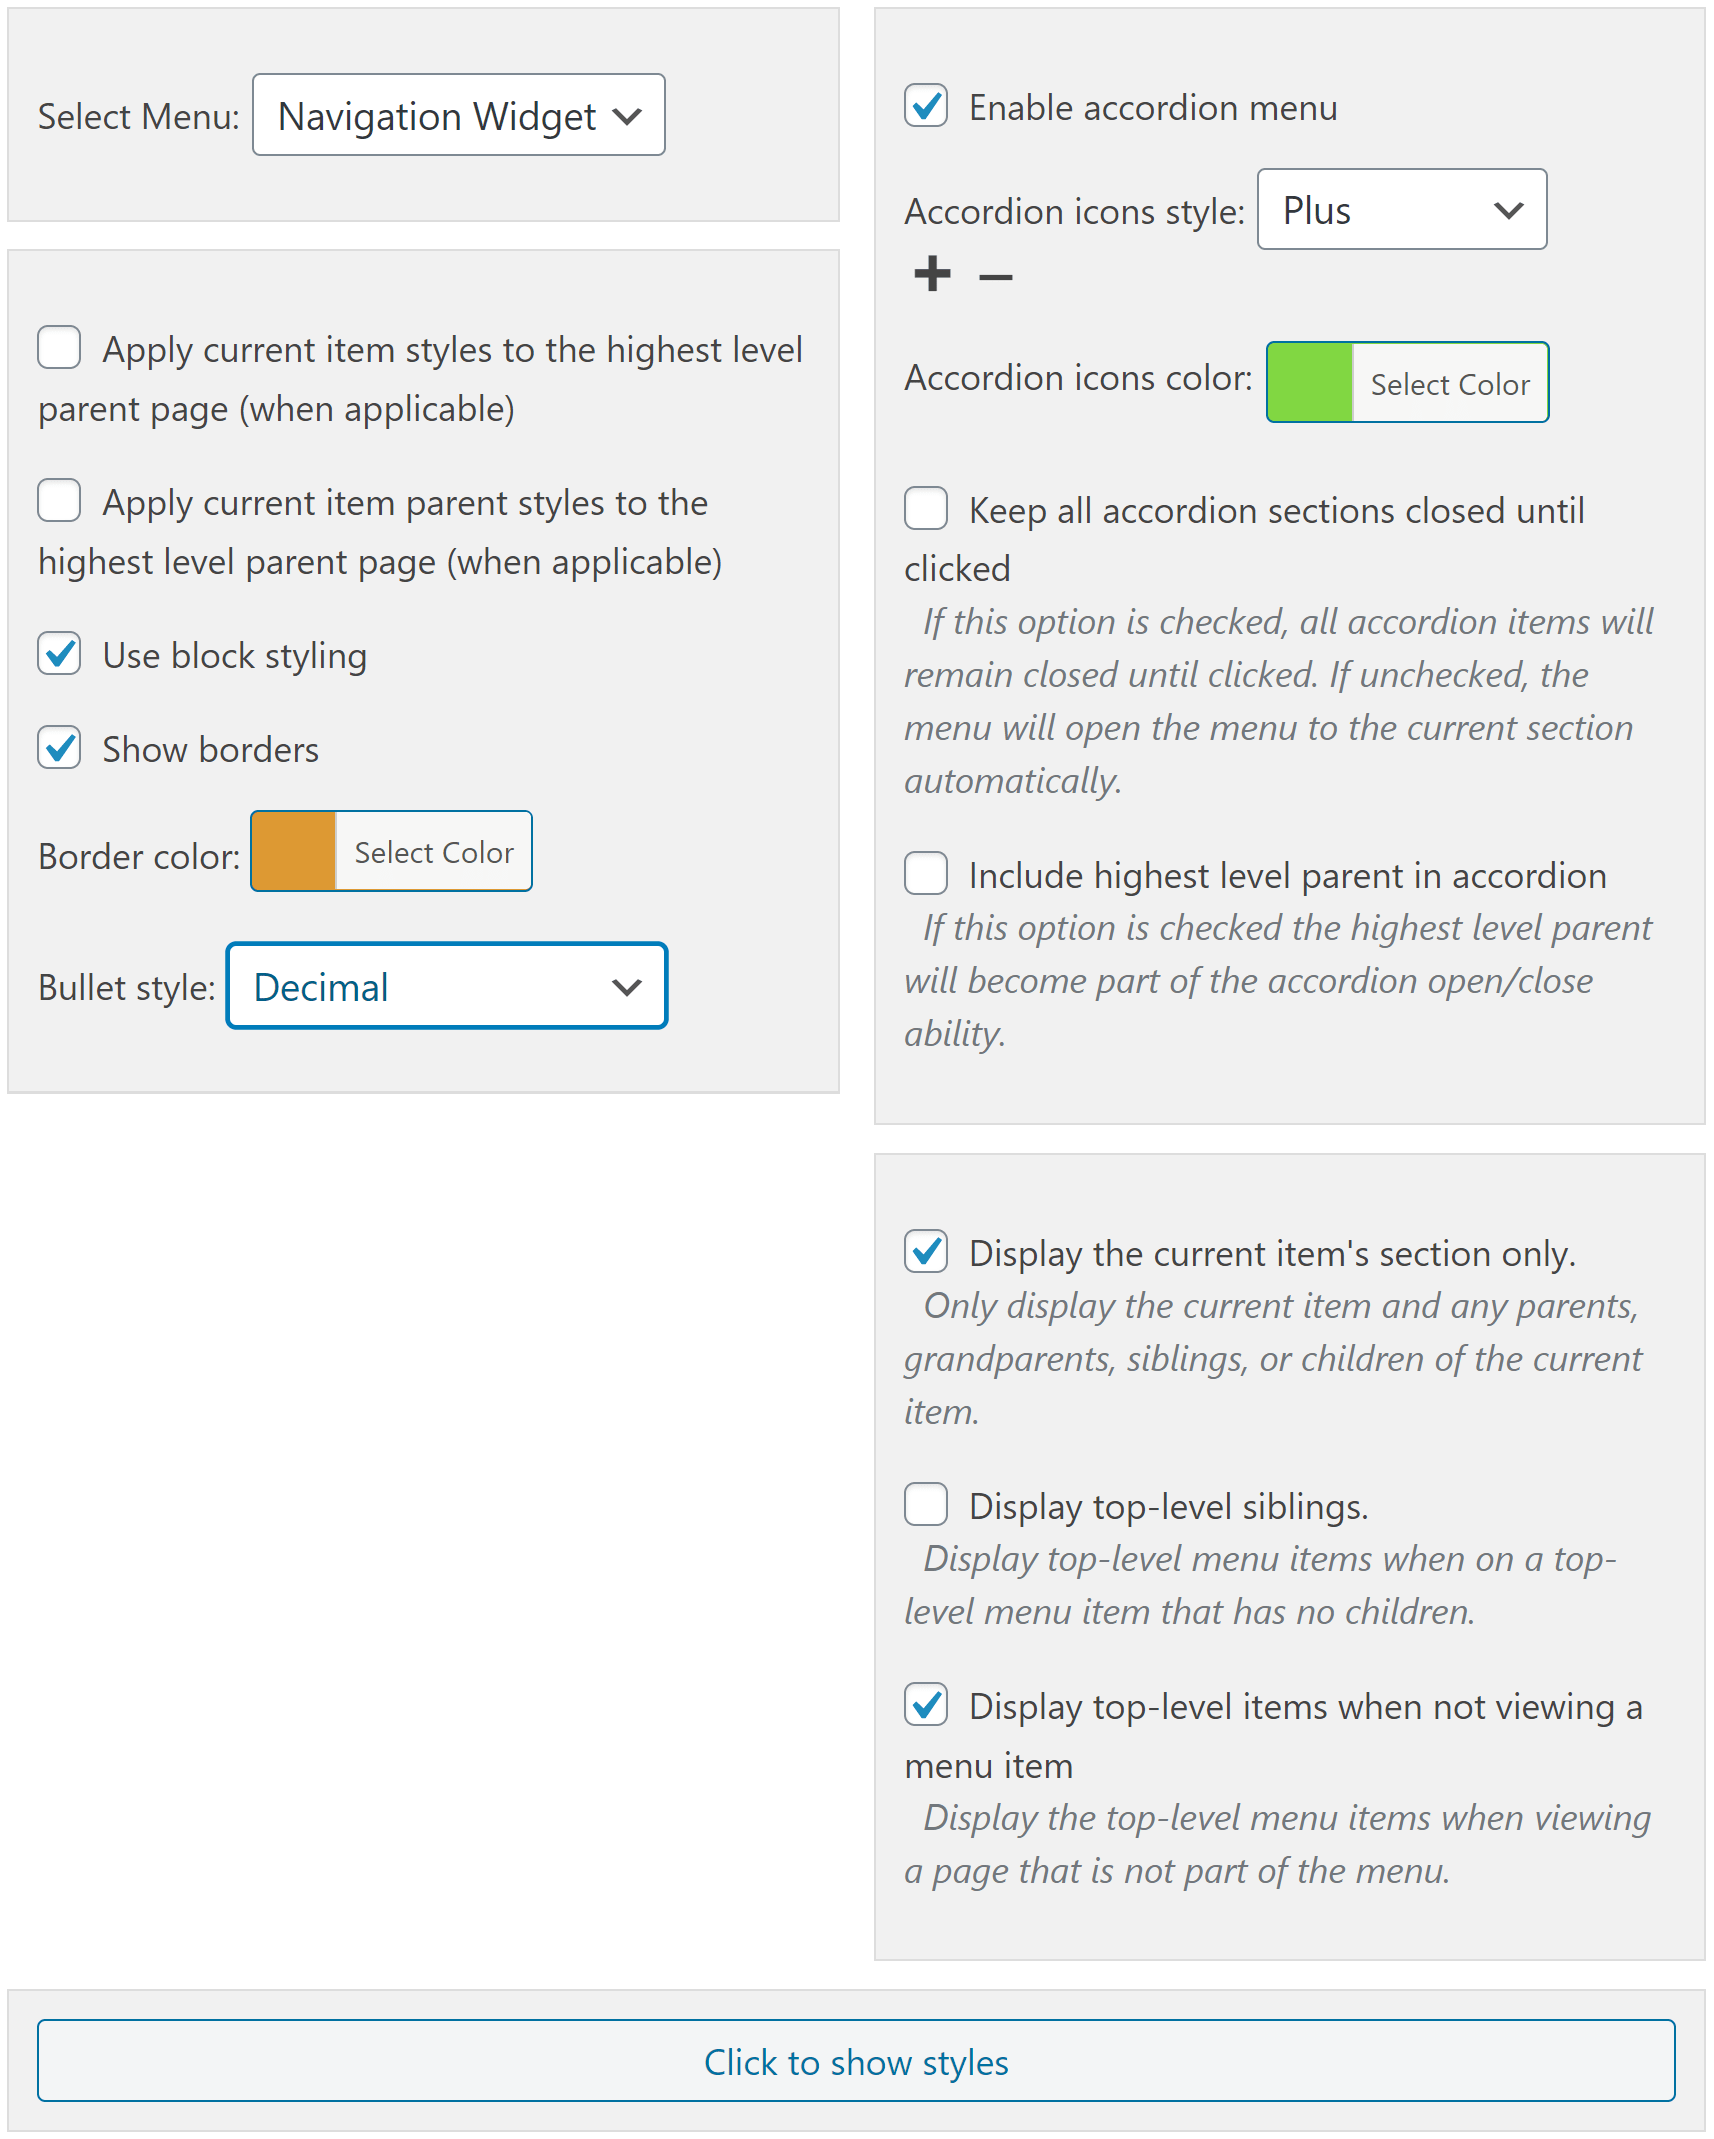The height and width of the screenshot is (2139, 1714).
Task: Disable Display top-level items when not viewing
Action: [x=925, y=1706]
